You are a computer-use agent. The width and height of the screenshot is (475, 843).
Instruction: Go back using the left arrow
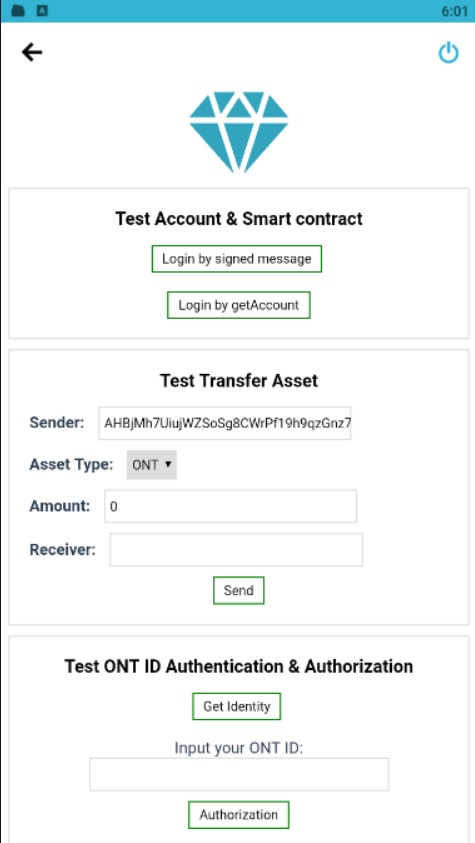pyautogui.click(x=32, y=52)
